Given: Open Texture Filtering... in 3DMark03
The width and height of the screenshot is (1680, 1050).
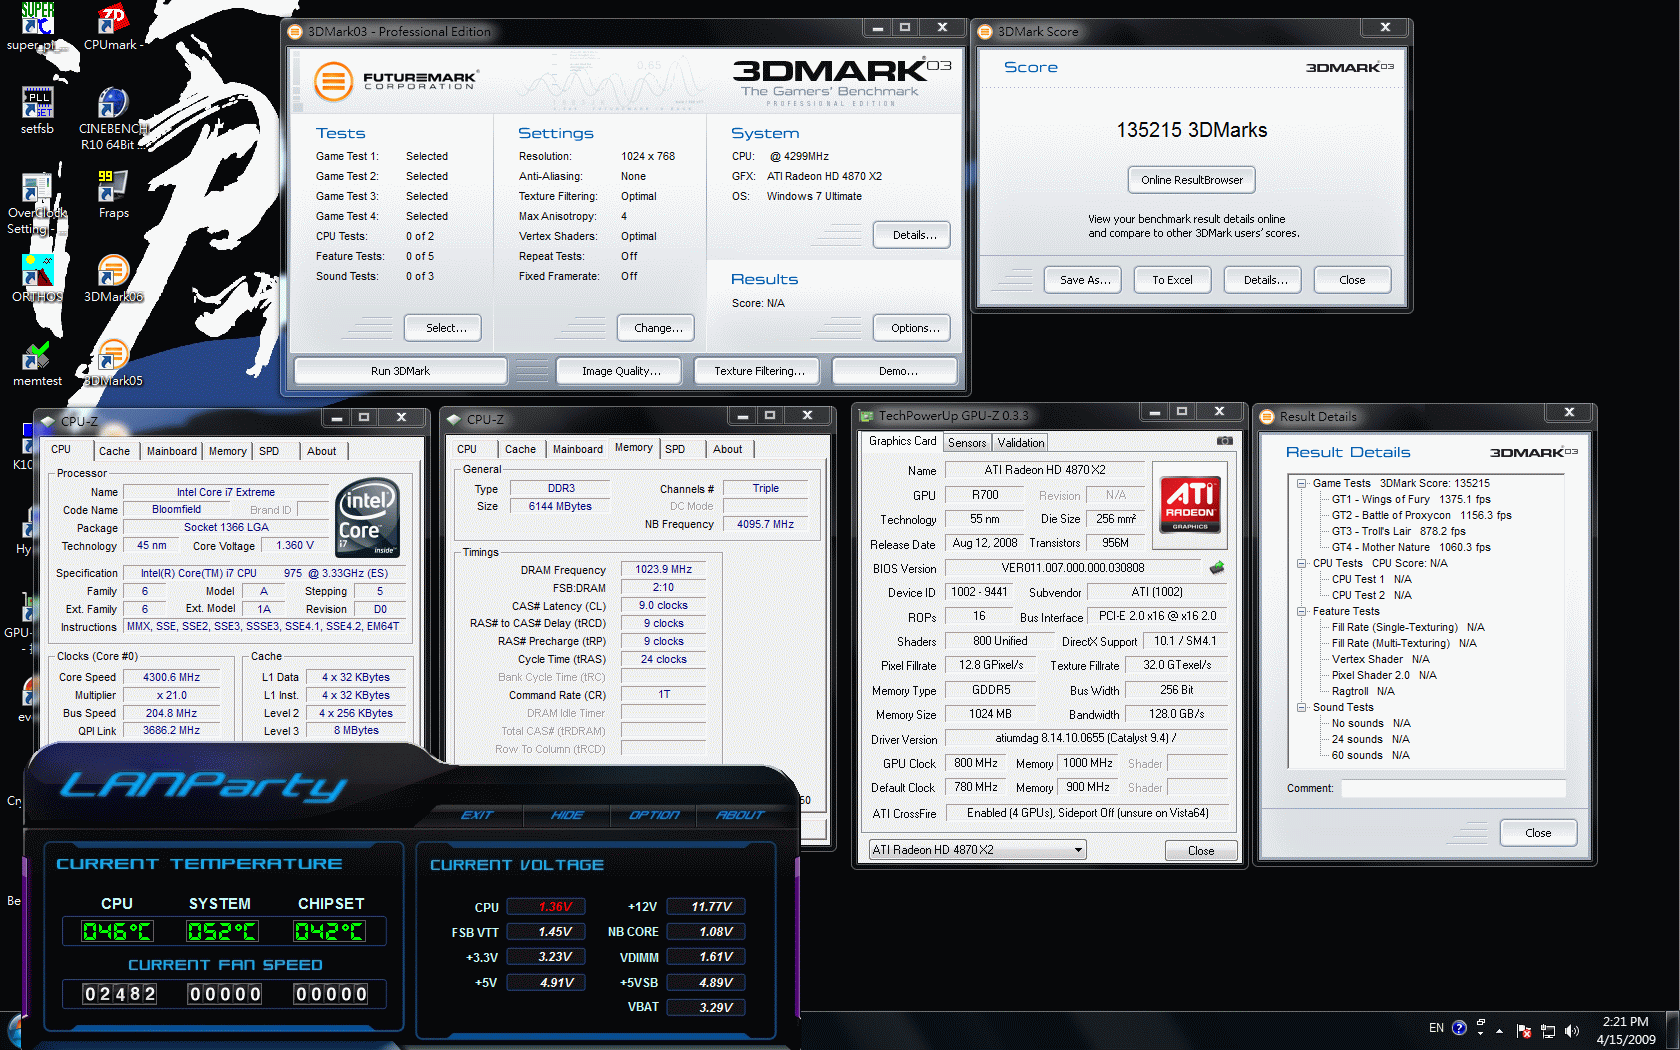Looking at the screenshot, I should (759, 371).
